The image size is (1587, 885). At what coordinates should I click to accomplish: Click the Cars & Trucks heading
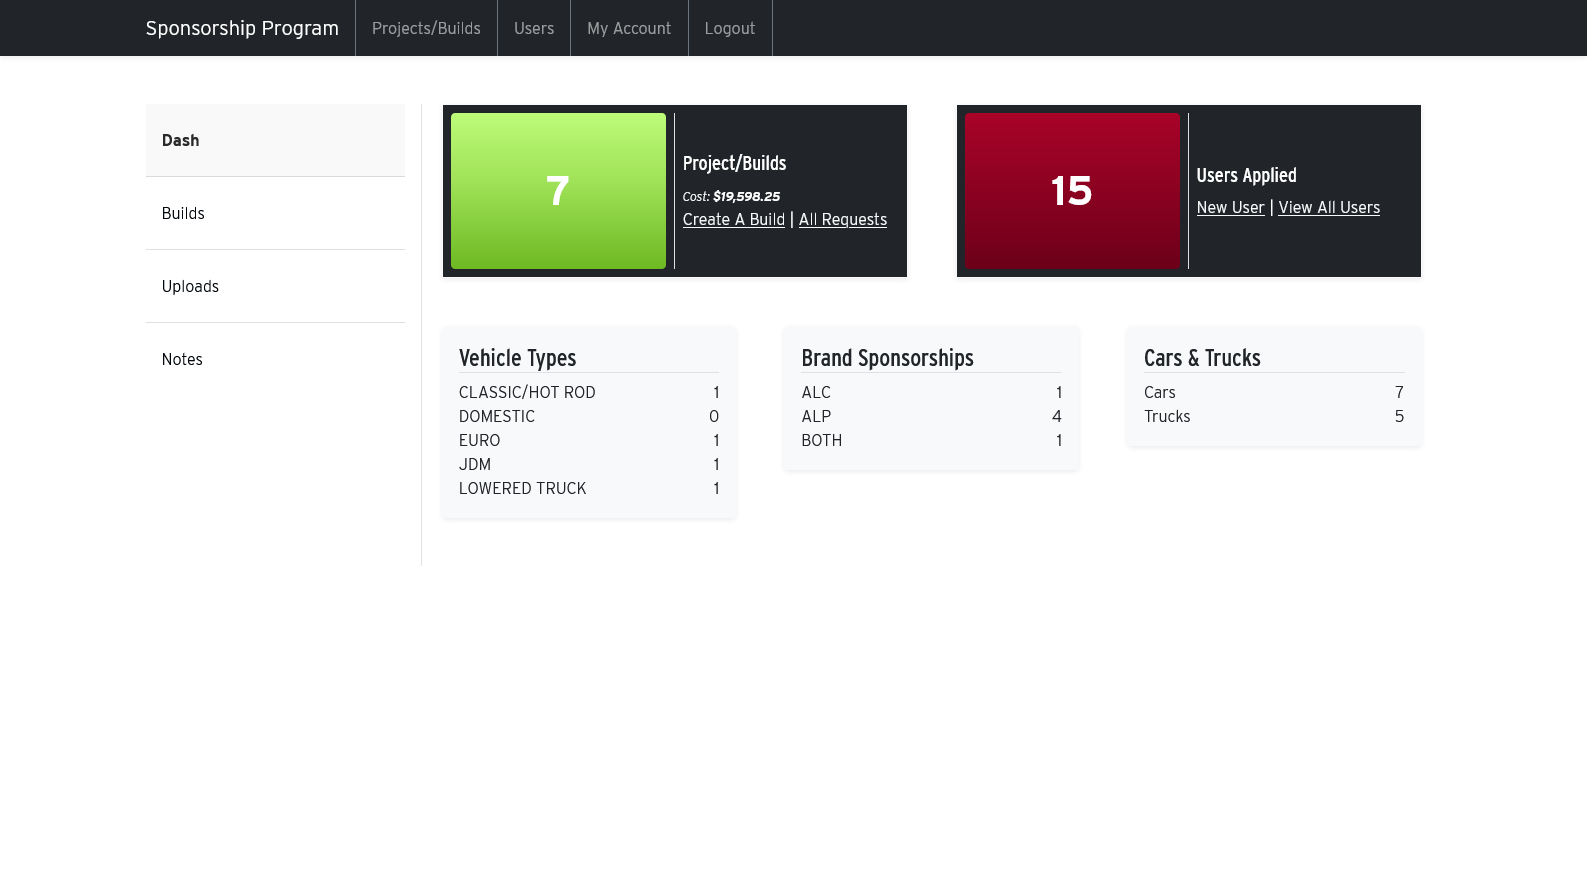[1202, 358]
